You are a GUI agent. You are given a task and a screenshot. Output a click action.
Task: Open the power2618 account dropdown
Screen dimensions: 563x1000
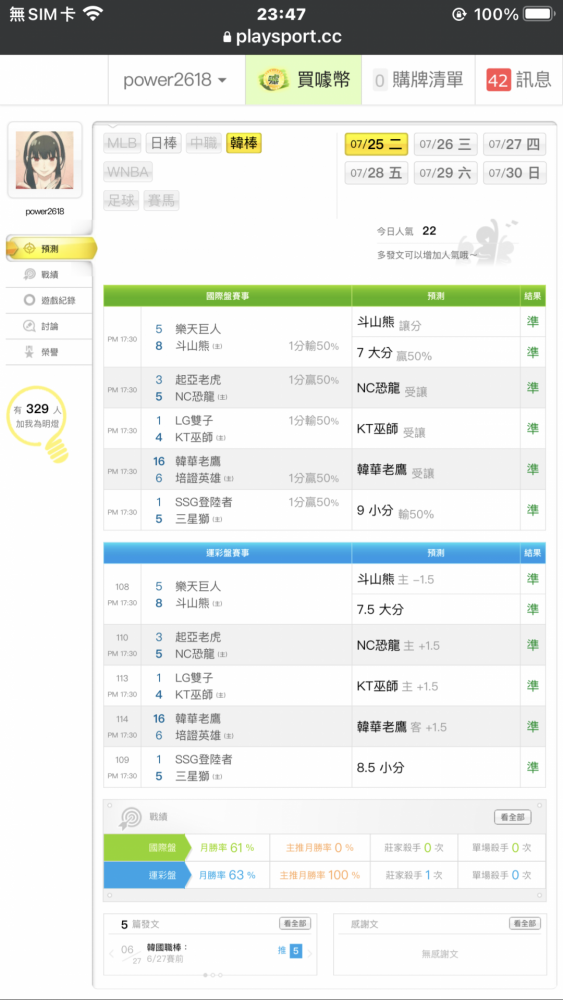(177, 80)
